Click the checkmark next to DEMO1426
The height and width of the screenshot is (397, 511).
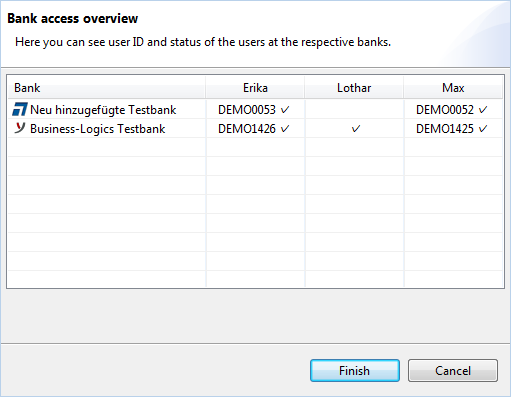click(x=285, y=129)
